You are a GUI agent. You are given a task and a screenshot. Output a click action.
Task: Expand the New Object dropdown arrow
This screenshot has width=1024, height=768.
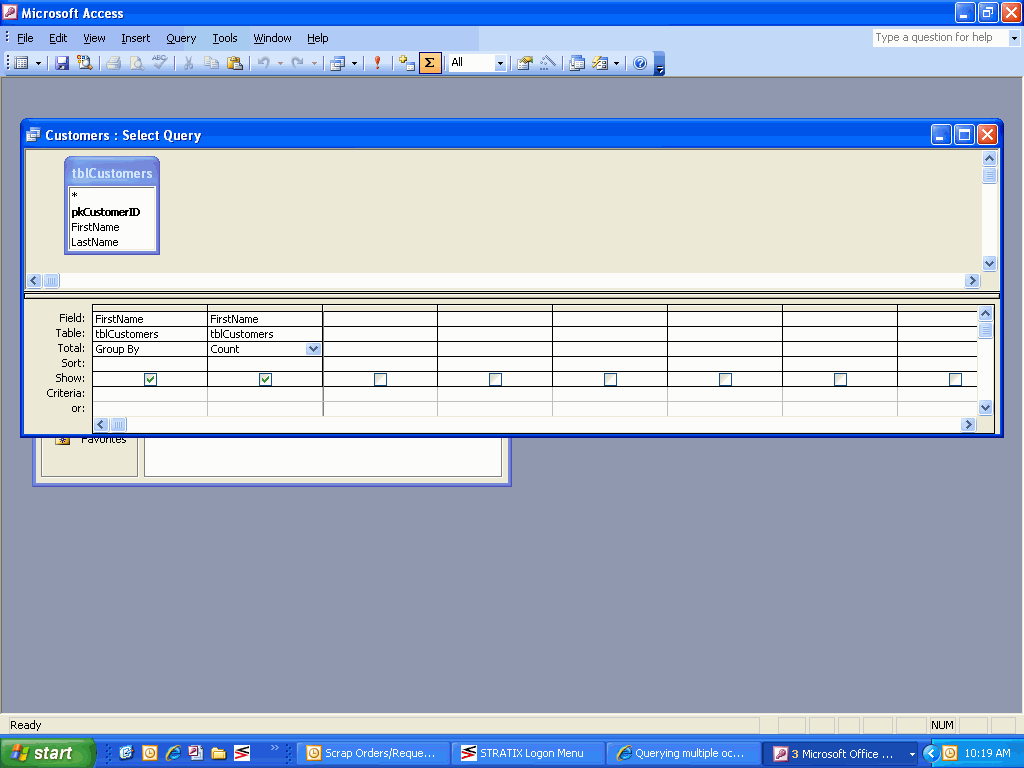(616, 63)
